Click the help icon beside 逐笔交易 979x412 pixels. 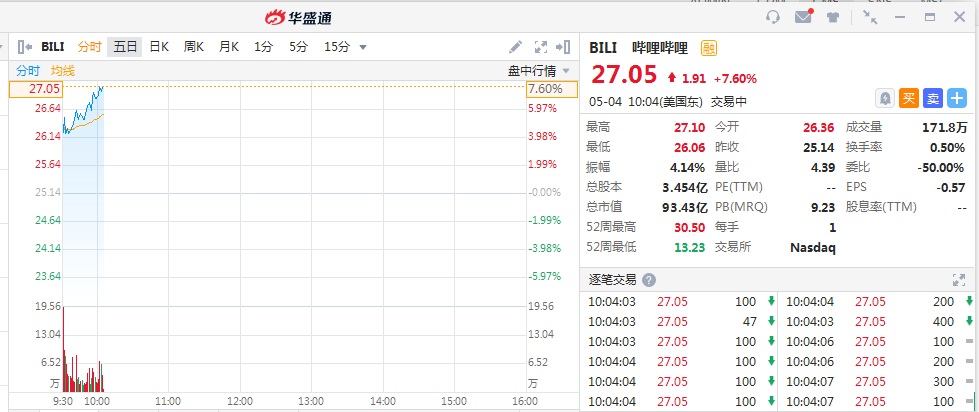649,280
